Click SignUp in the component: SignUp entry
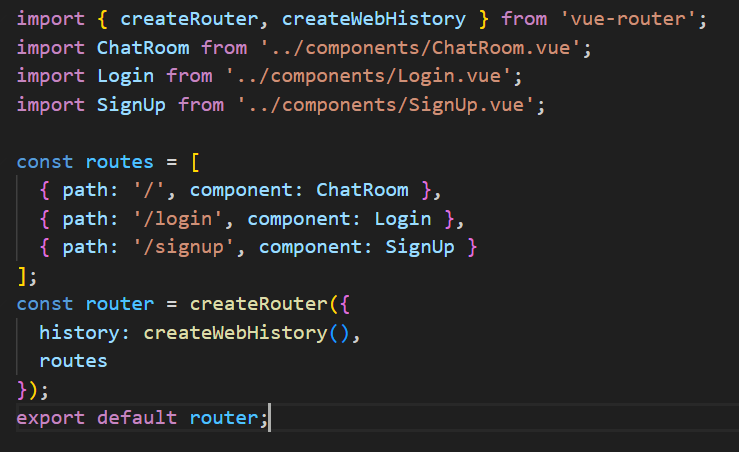 pyautogui.click(x=419, y=247)
